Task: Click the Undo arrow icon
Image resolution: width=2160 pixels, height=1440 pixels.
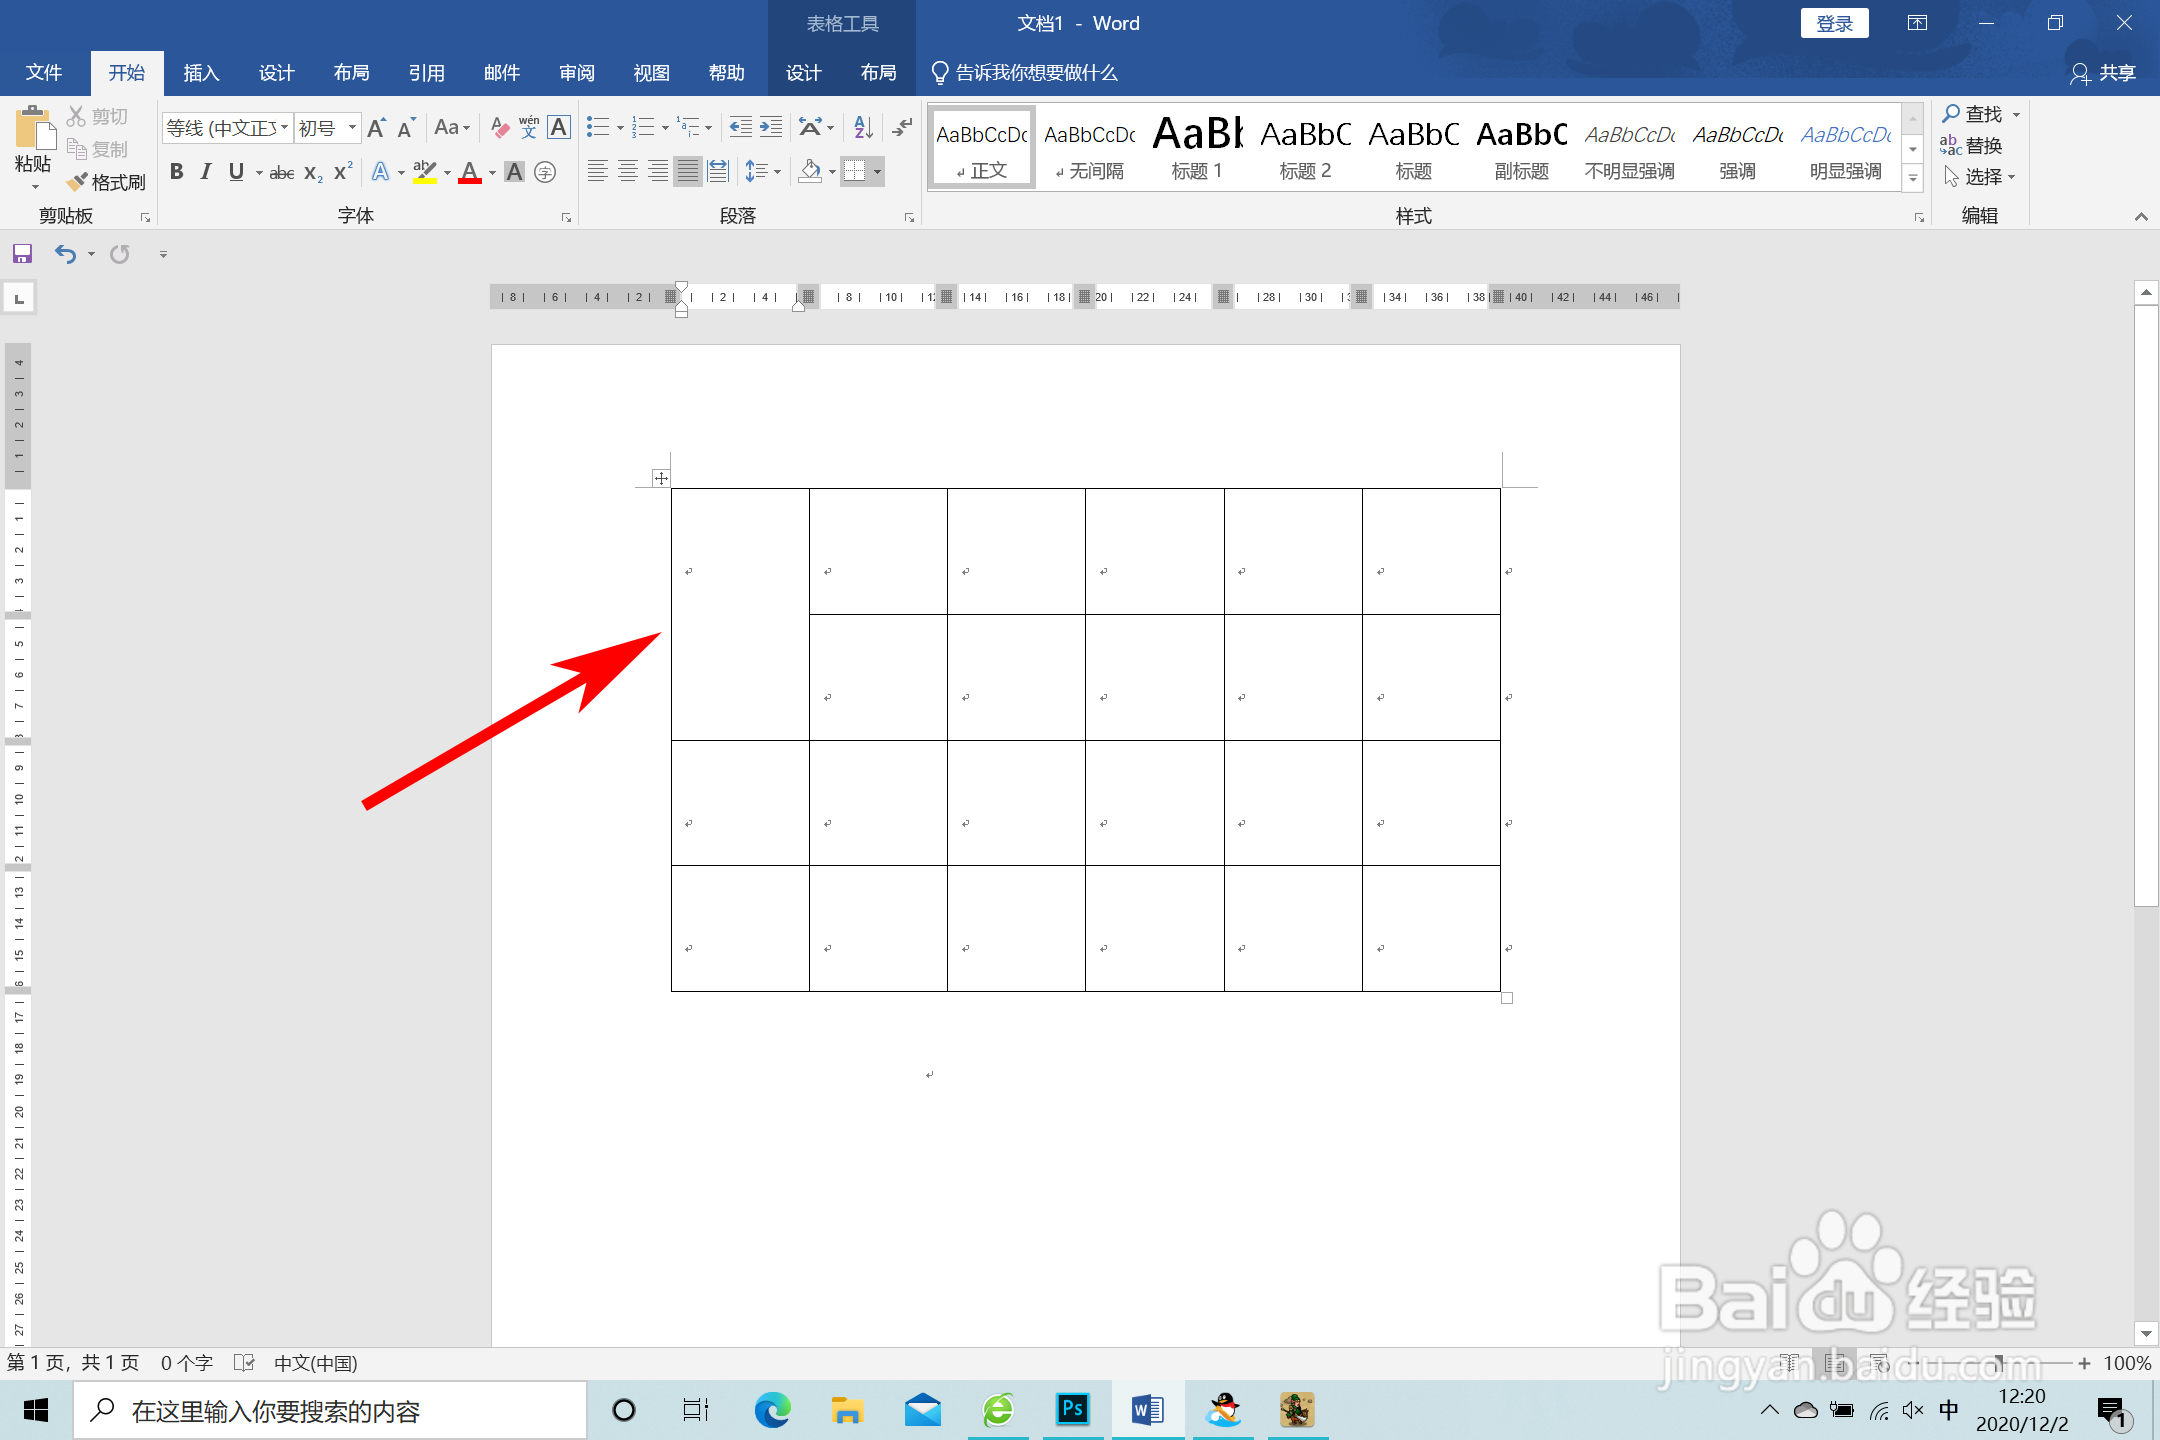Action: click(x=65, y=254)
